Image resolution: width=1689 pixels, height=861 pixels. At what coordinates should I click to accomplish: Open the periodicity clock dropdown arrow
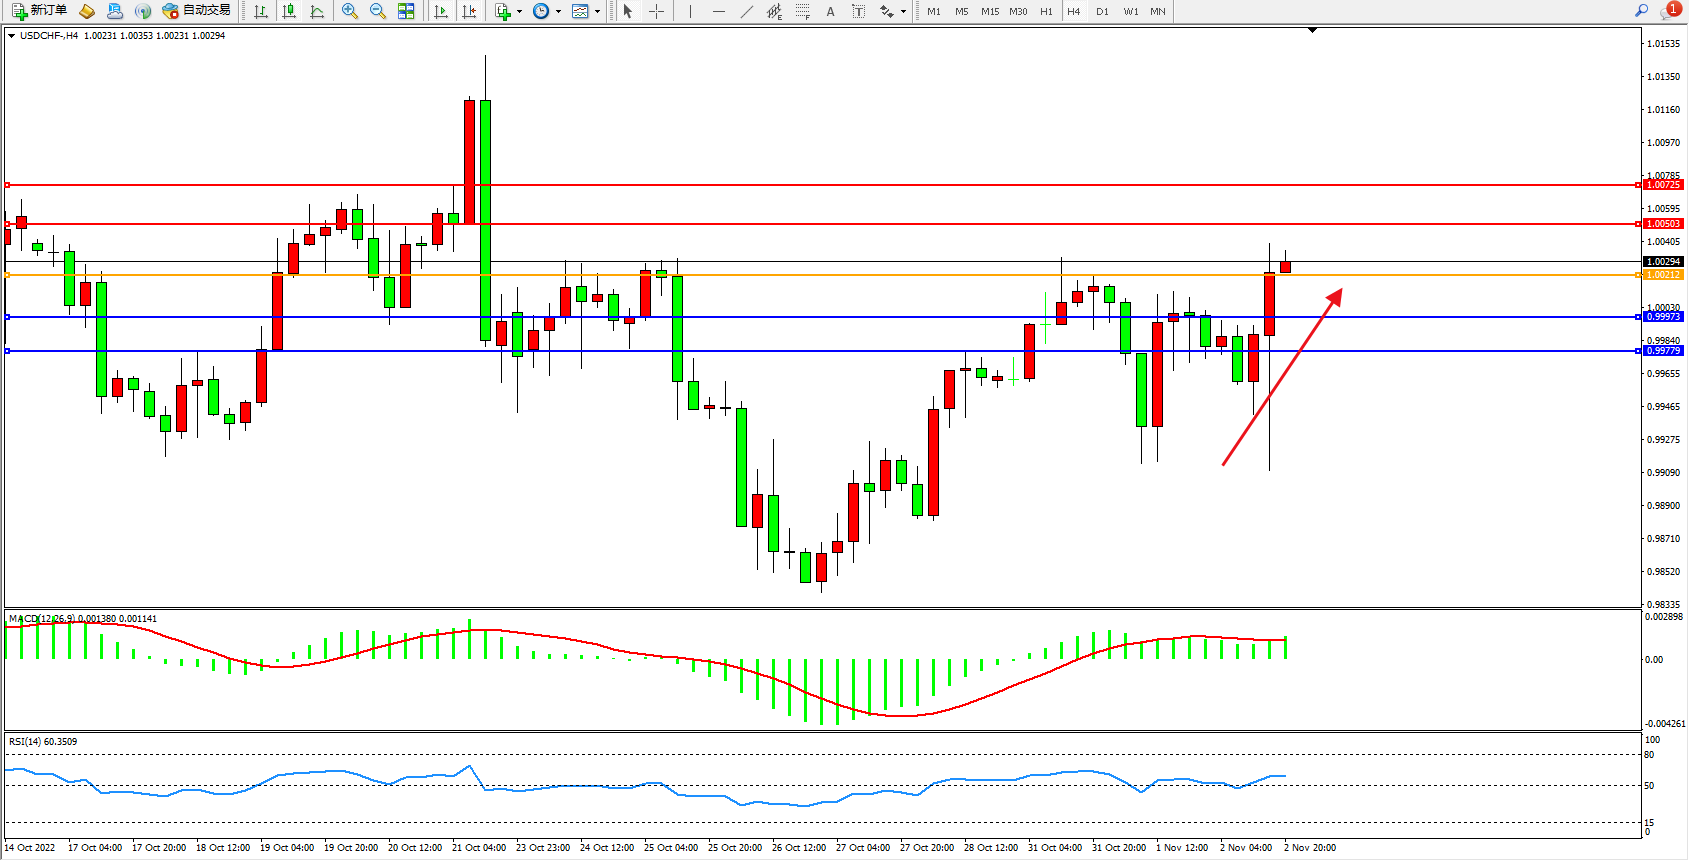point(558,12)
